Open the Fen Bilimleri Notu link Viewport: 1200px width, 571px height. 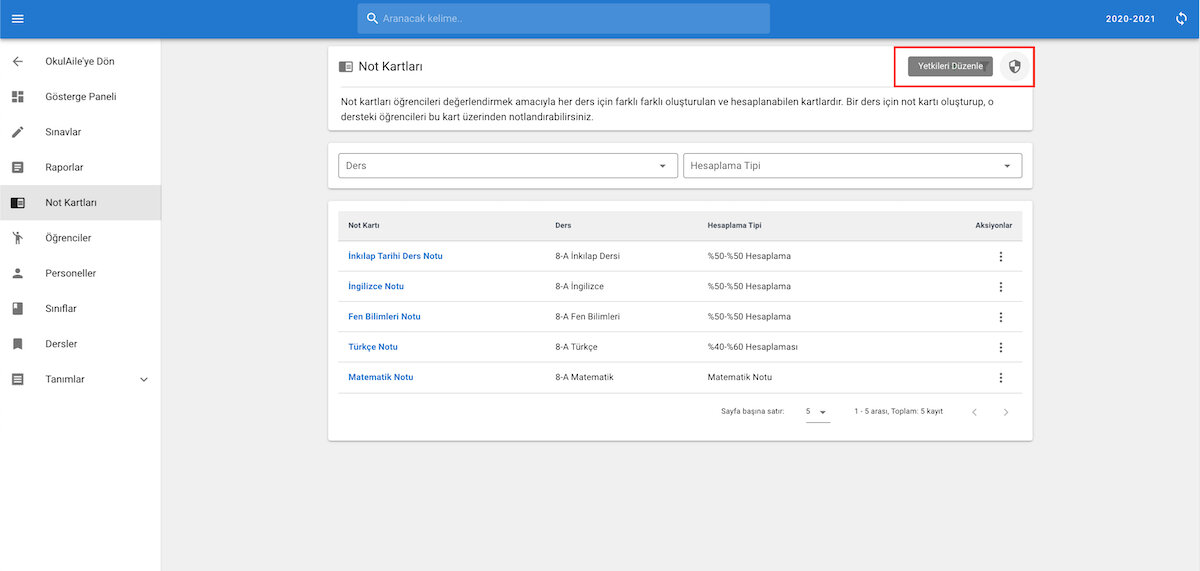pos(384,317)
